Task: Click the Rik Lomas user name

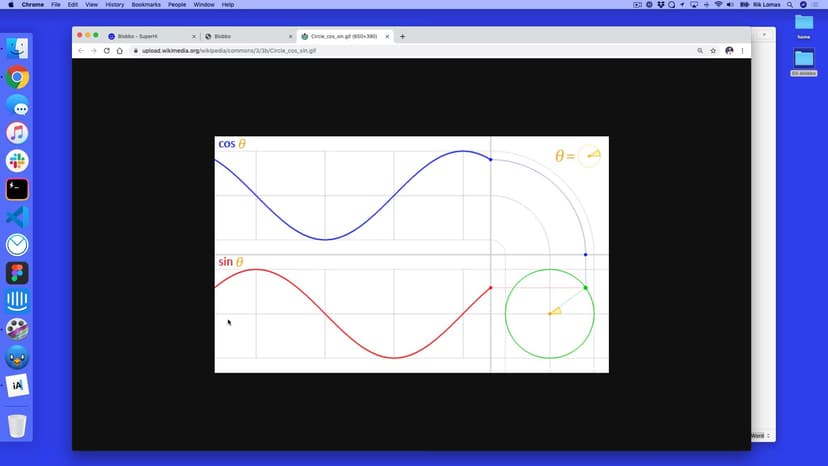Action: [x=767, y=5]
